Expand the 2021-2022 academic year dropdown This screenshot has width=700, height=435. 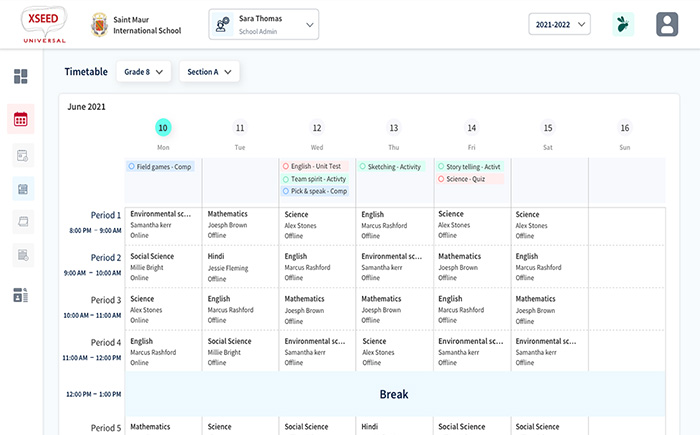click(x=559, y=24)
